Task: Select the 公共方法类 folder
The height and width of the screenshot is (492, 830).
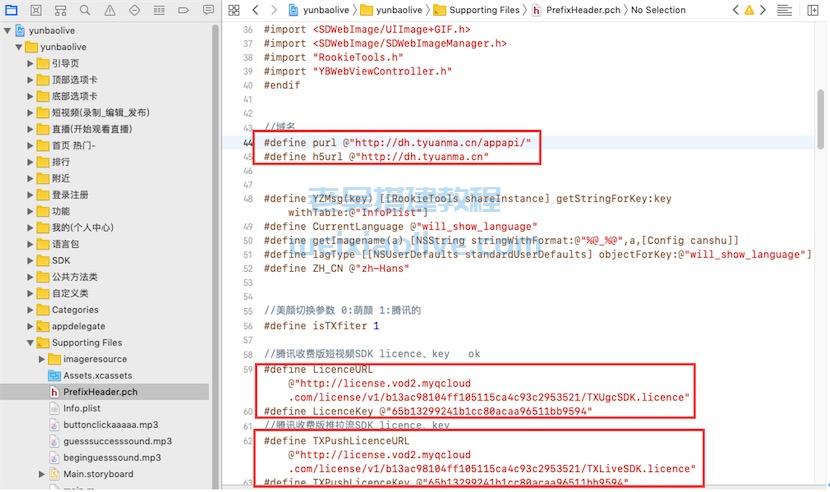Action: tap(67, 277)
